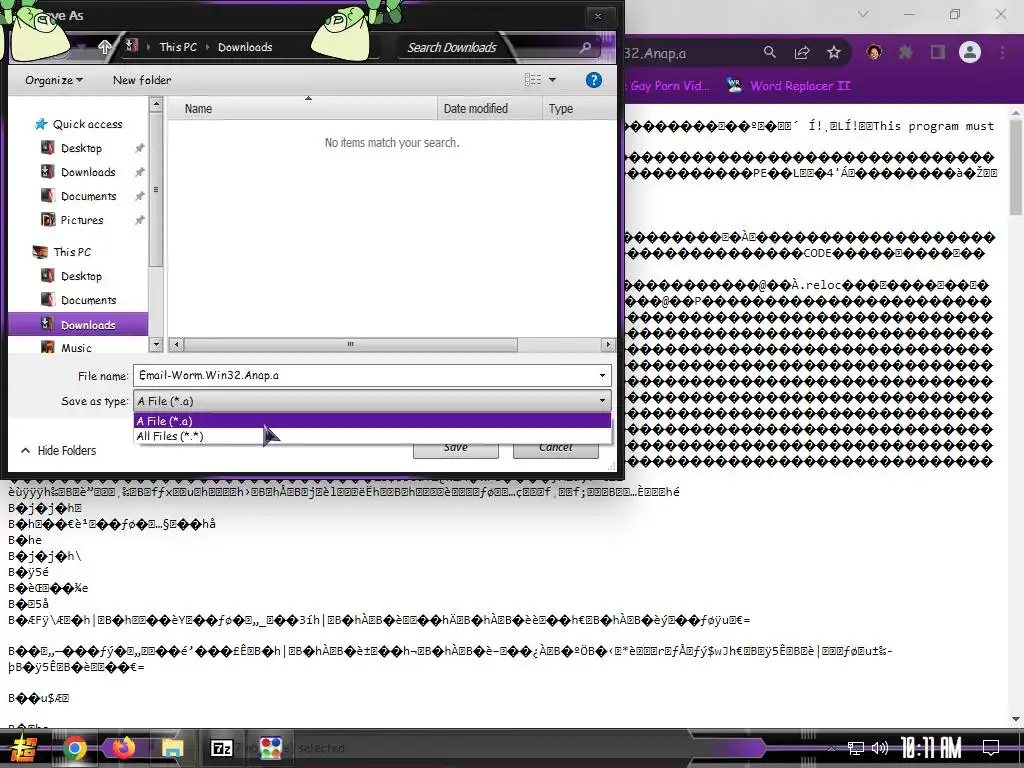Screen dimensions: 1024x768
Task: Click the Start button on taskbar
Action: click(x=24, y=748)
